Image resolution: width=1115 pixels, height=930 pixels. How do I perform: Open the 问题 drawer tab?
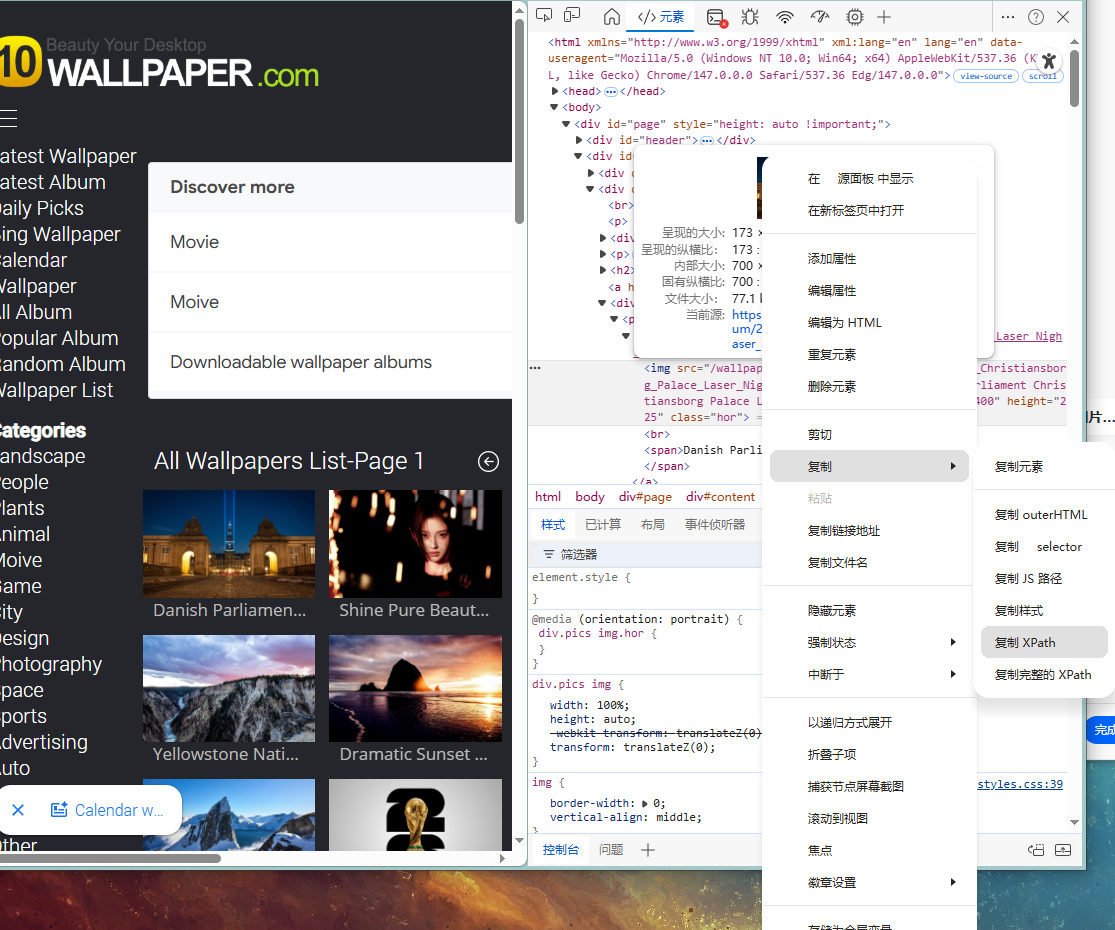click(611, 850)
